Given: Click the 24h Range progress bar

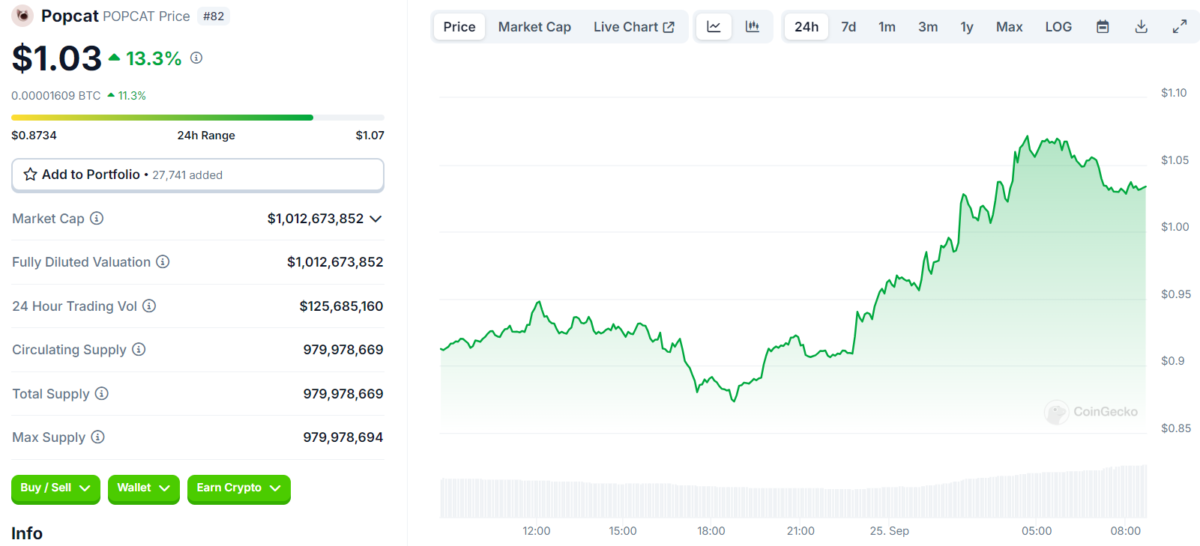Looking at the screenshot, I should click(x=198, y=117).
